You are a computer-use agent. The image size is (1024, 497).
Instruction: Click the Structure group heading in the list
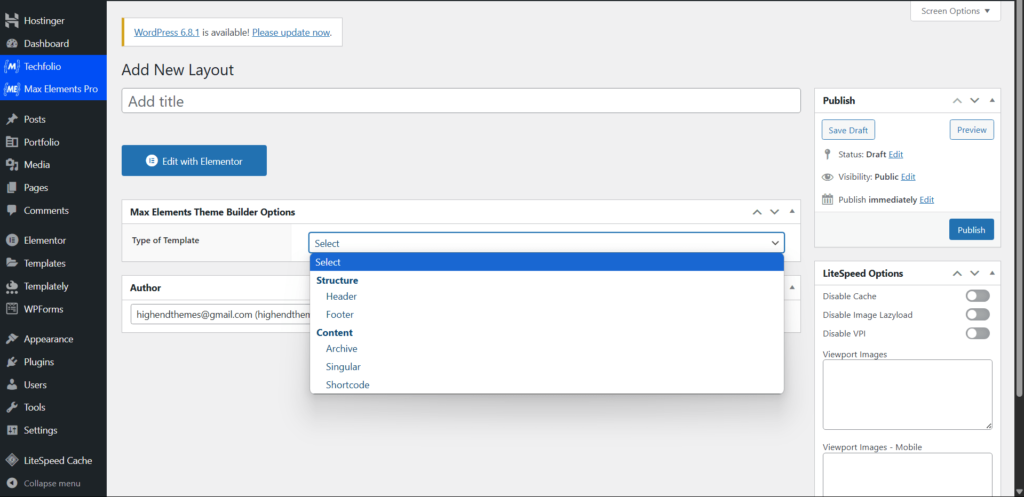337,280
